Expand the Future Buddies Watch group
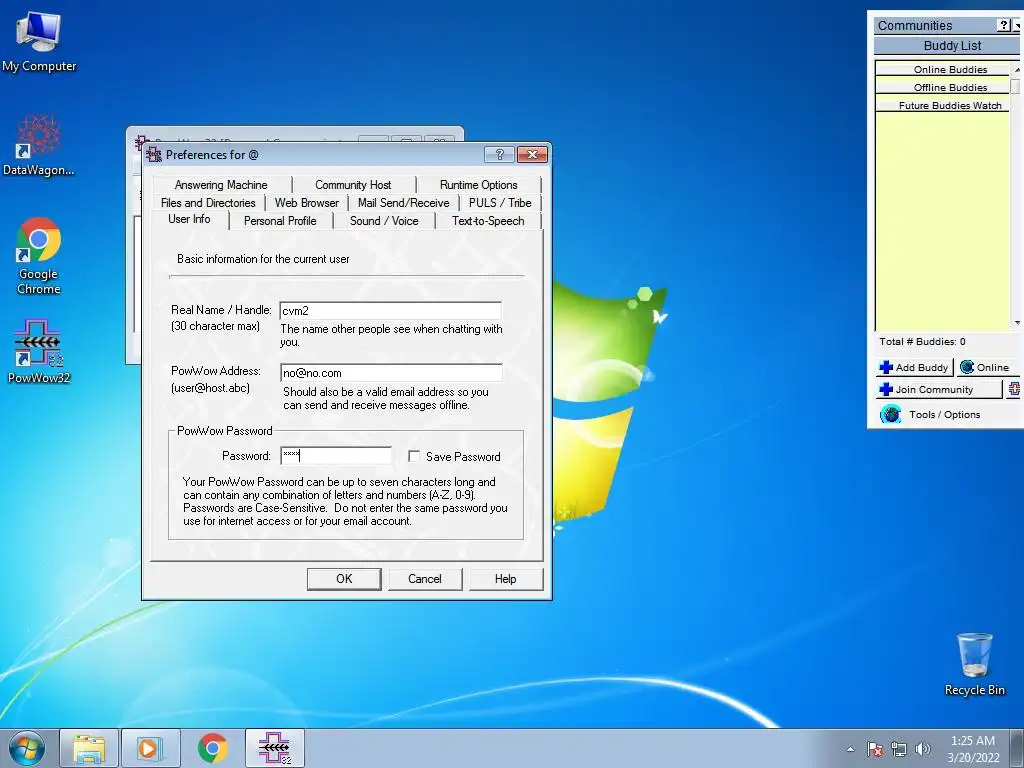 tap(942, 105)
